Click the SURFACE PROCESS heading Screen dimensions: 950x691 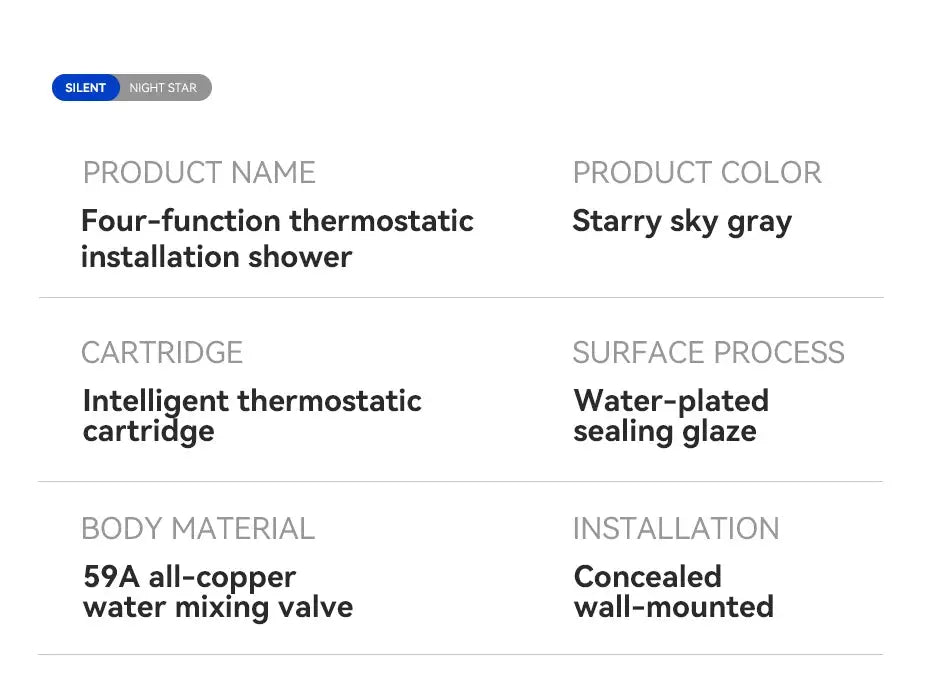[x=708, y=353]
